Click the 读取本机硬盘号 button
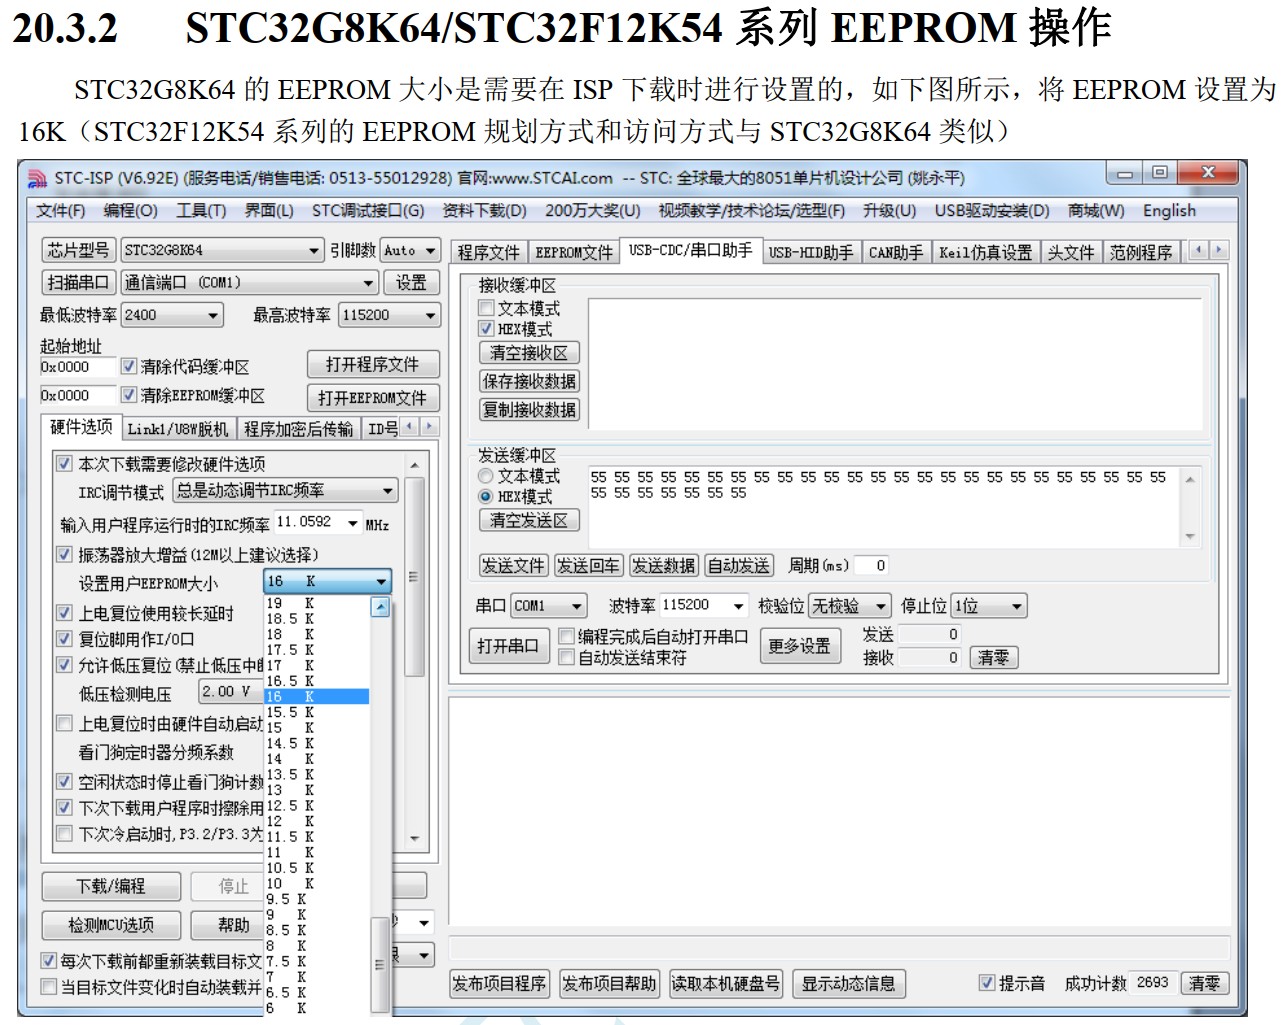1285x1025 pixels. point(725,984)
